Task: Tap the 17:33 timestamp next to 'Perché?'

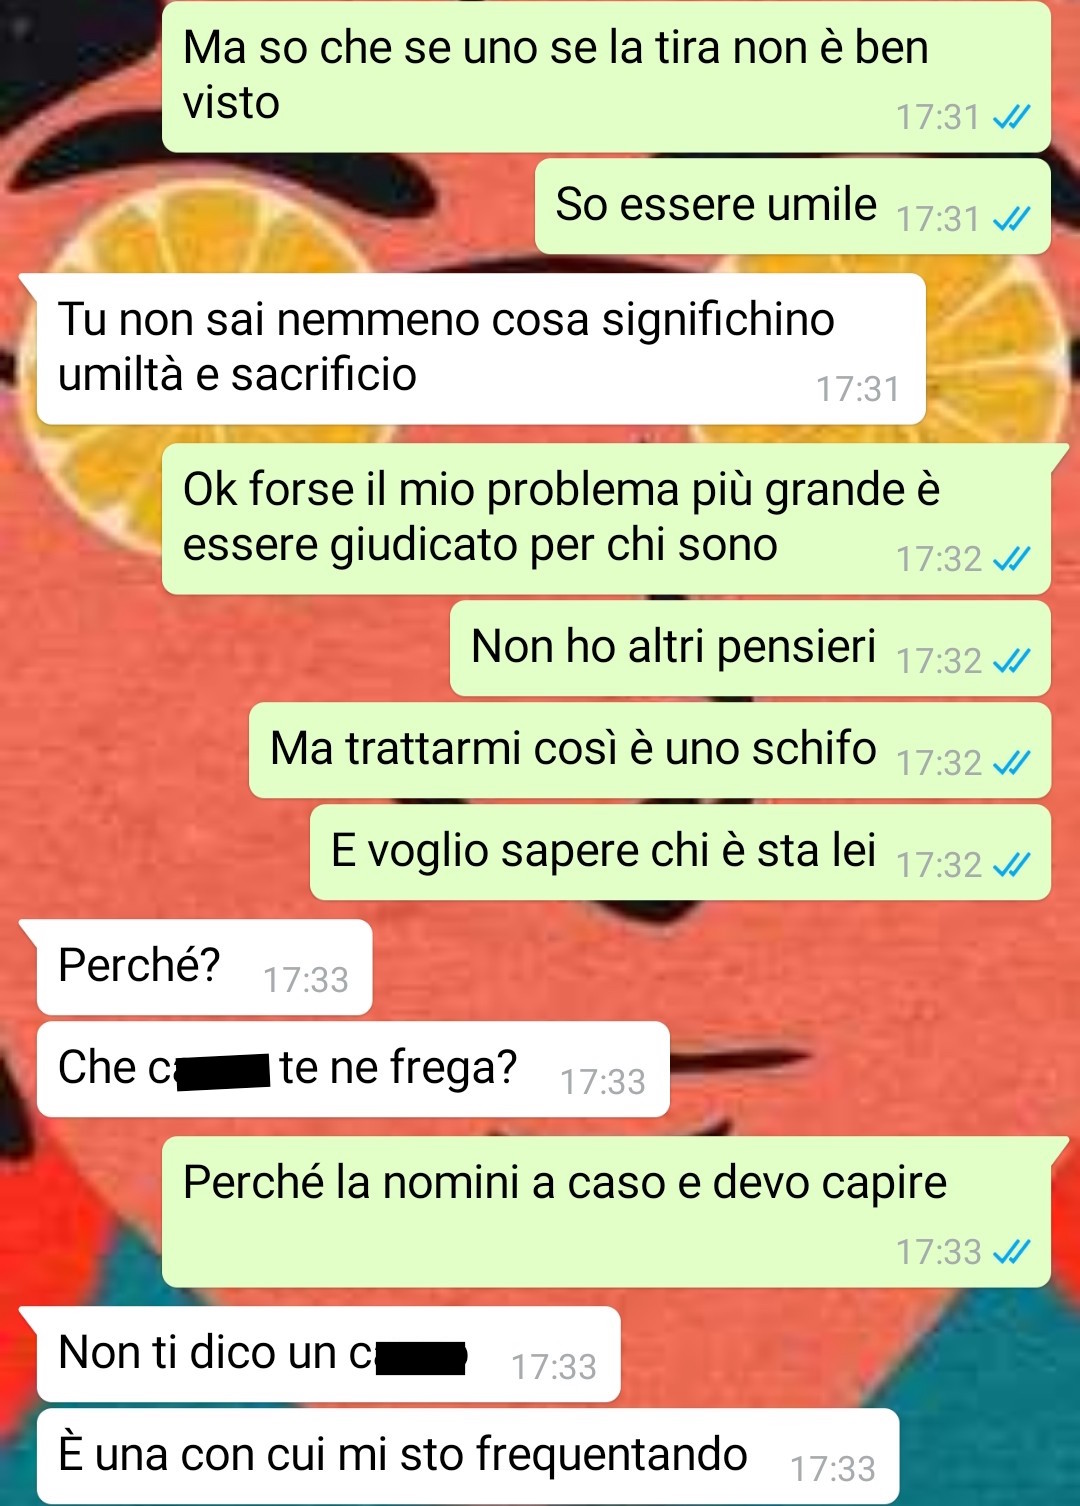Action: (x=306, y=980)
